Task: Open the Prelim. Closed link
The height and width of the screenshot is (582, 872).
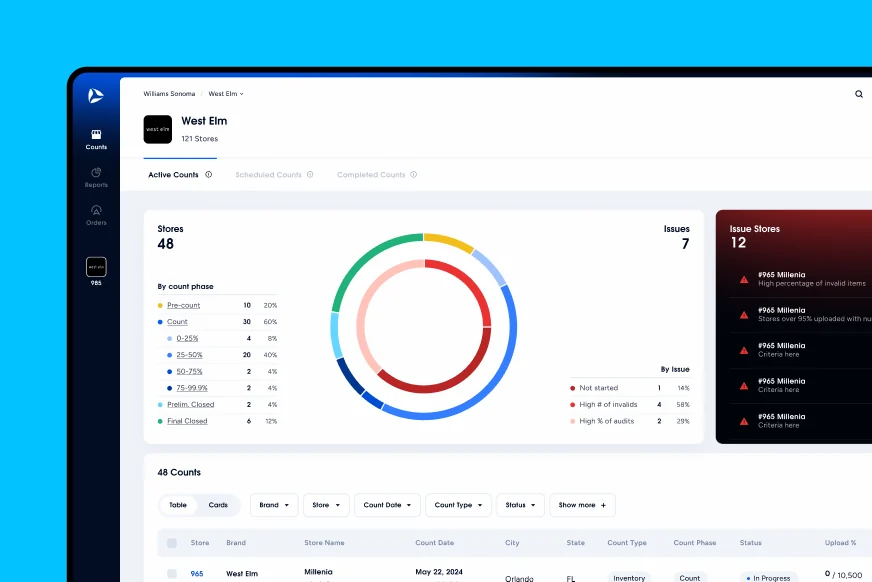Action: 191,405
